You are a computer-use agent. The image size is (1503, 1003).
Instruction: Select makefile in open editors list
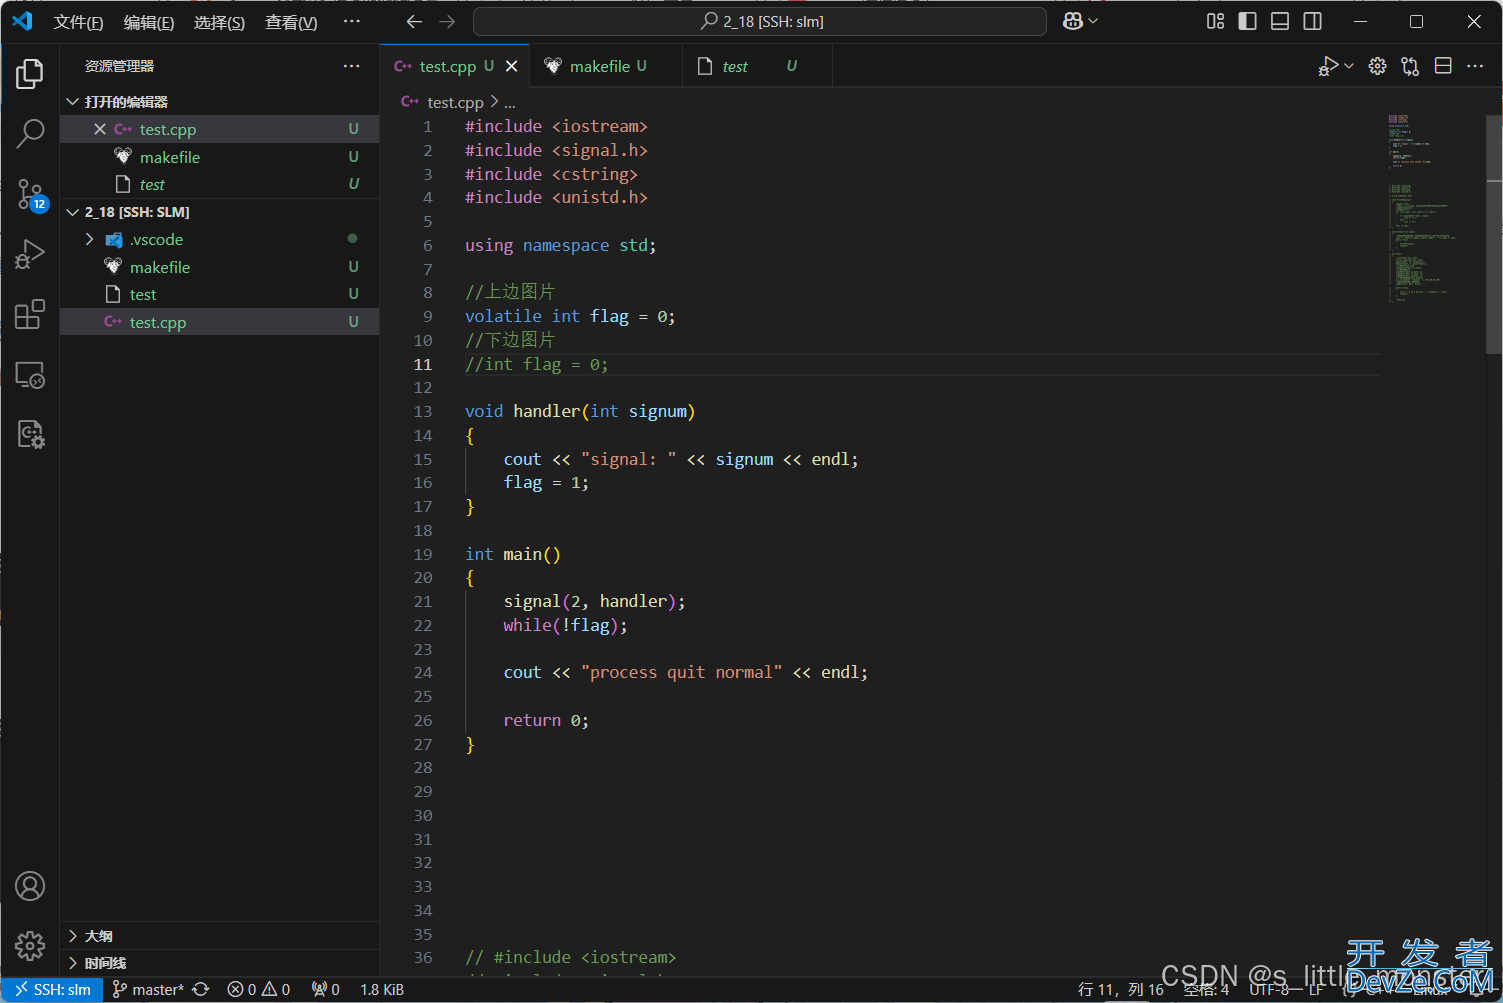pyautogui.click(x=219, y=157)
